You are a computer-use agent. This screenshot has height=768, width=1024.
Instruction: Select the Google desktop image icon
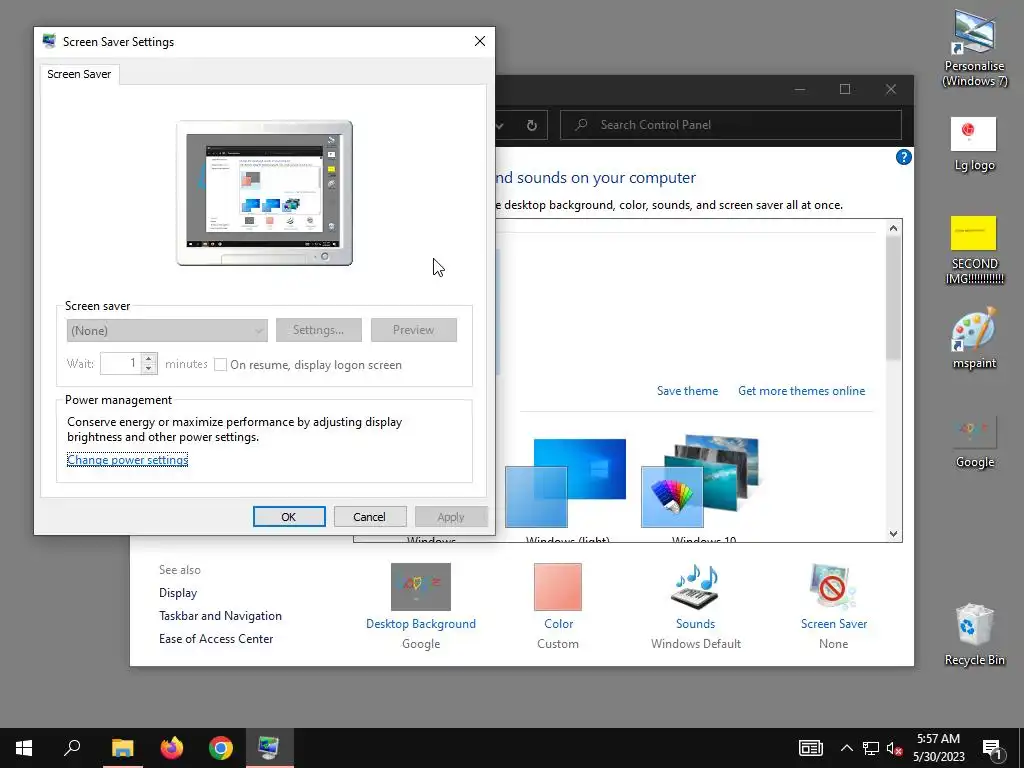974,443
